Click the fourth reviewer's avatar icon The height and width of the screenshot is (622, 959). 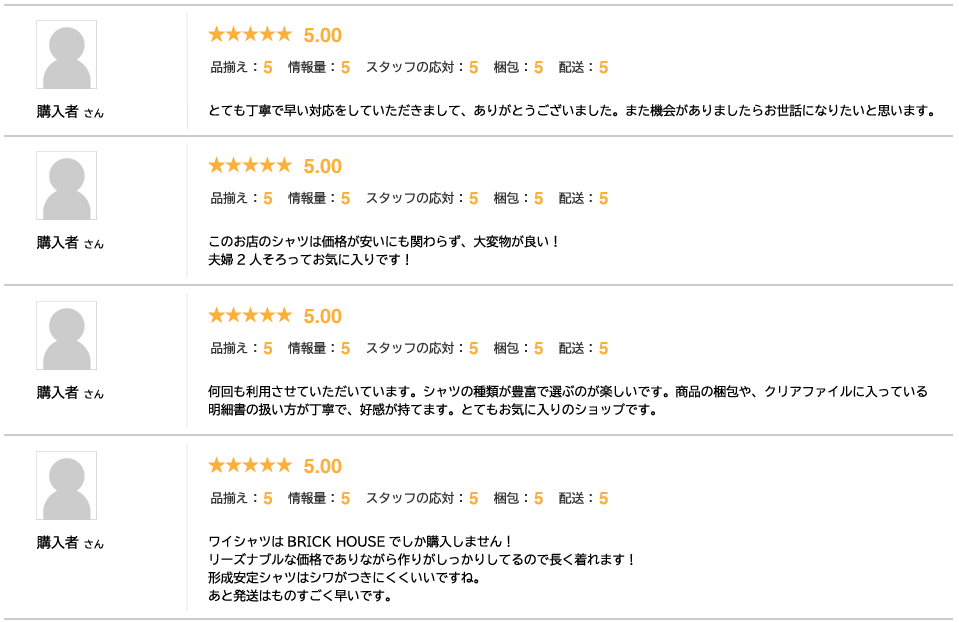coord(66,486)
